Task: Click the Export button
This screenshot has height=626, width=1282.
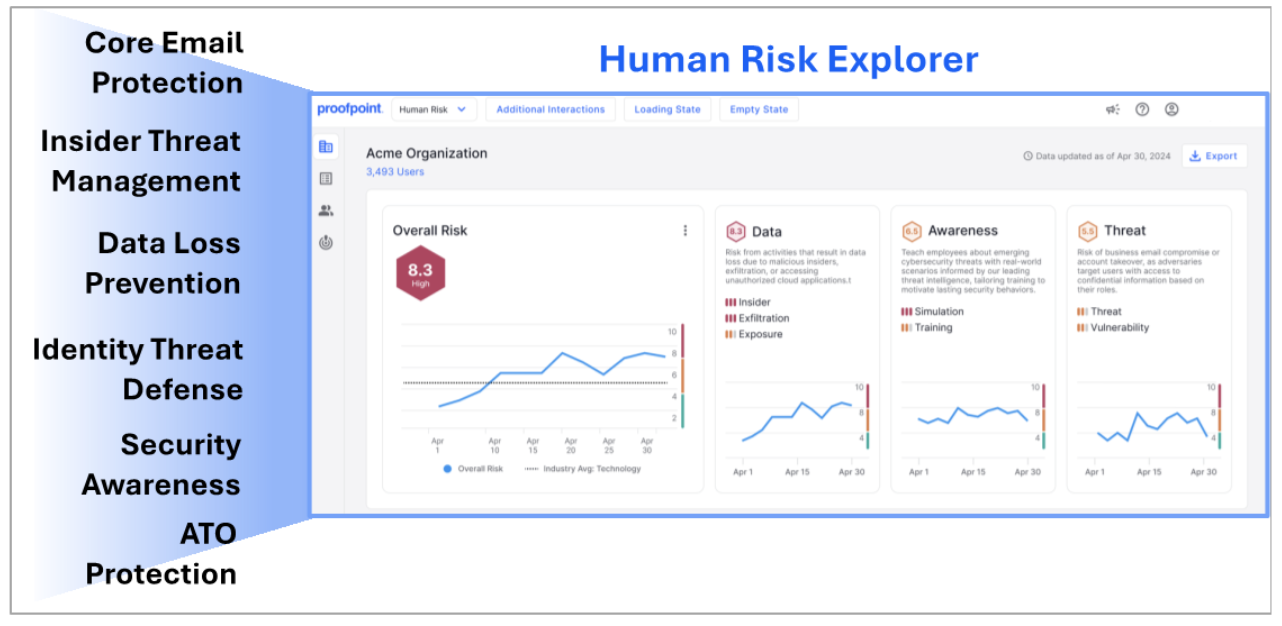Action: tap(1213, 156)
